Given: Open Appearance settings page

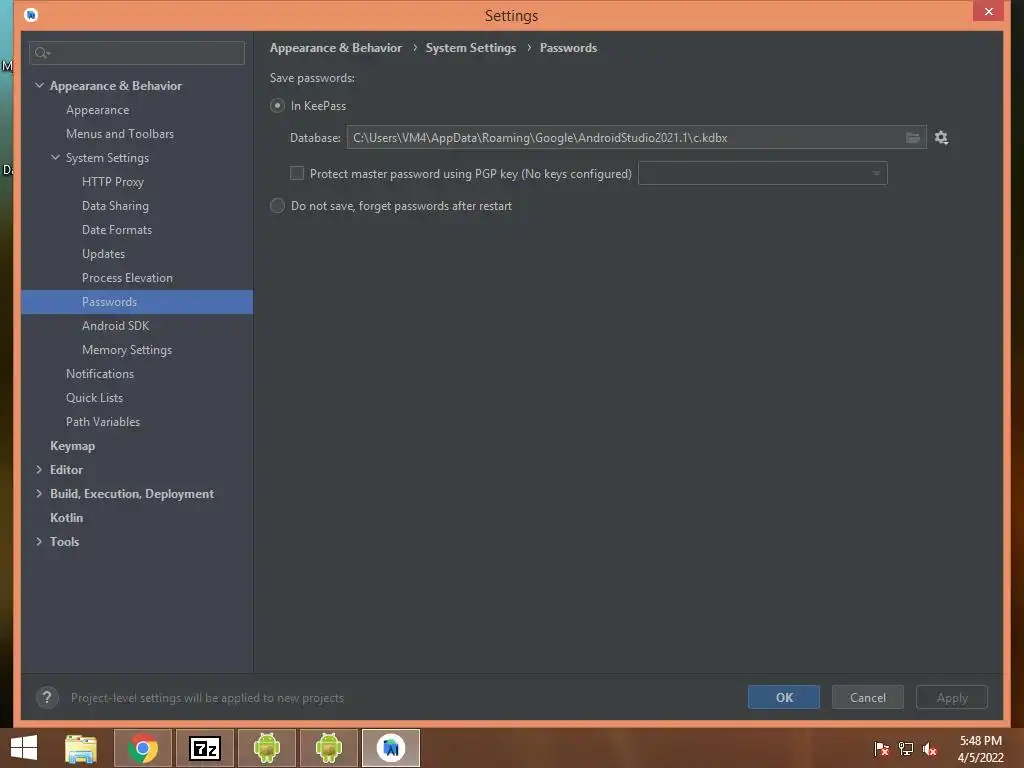Looking at the screenshot, I should point(97,110).
